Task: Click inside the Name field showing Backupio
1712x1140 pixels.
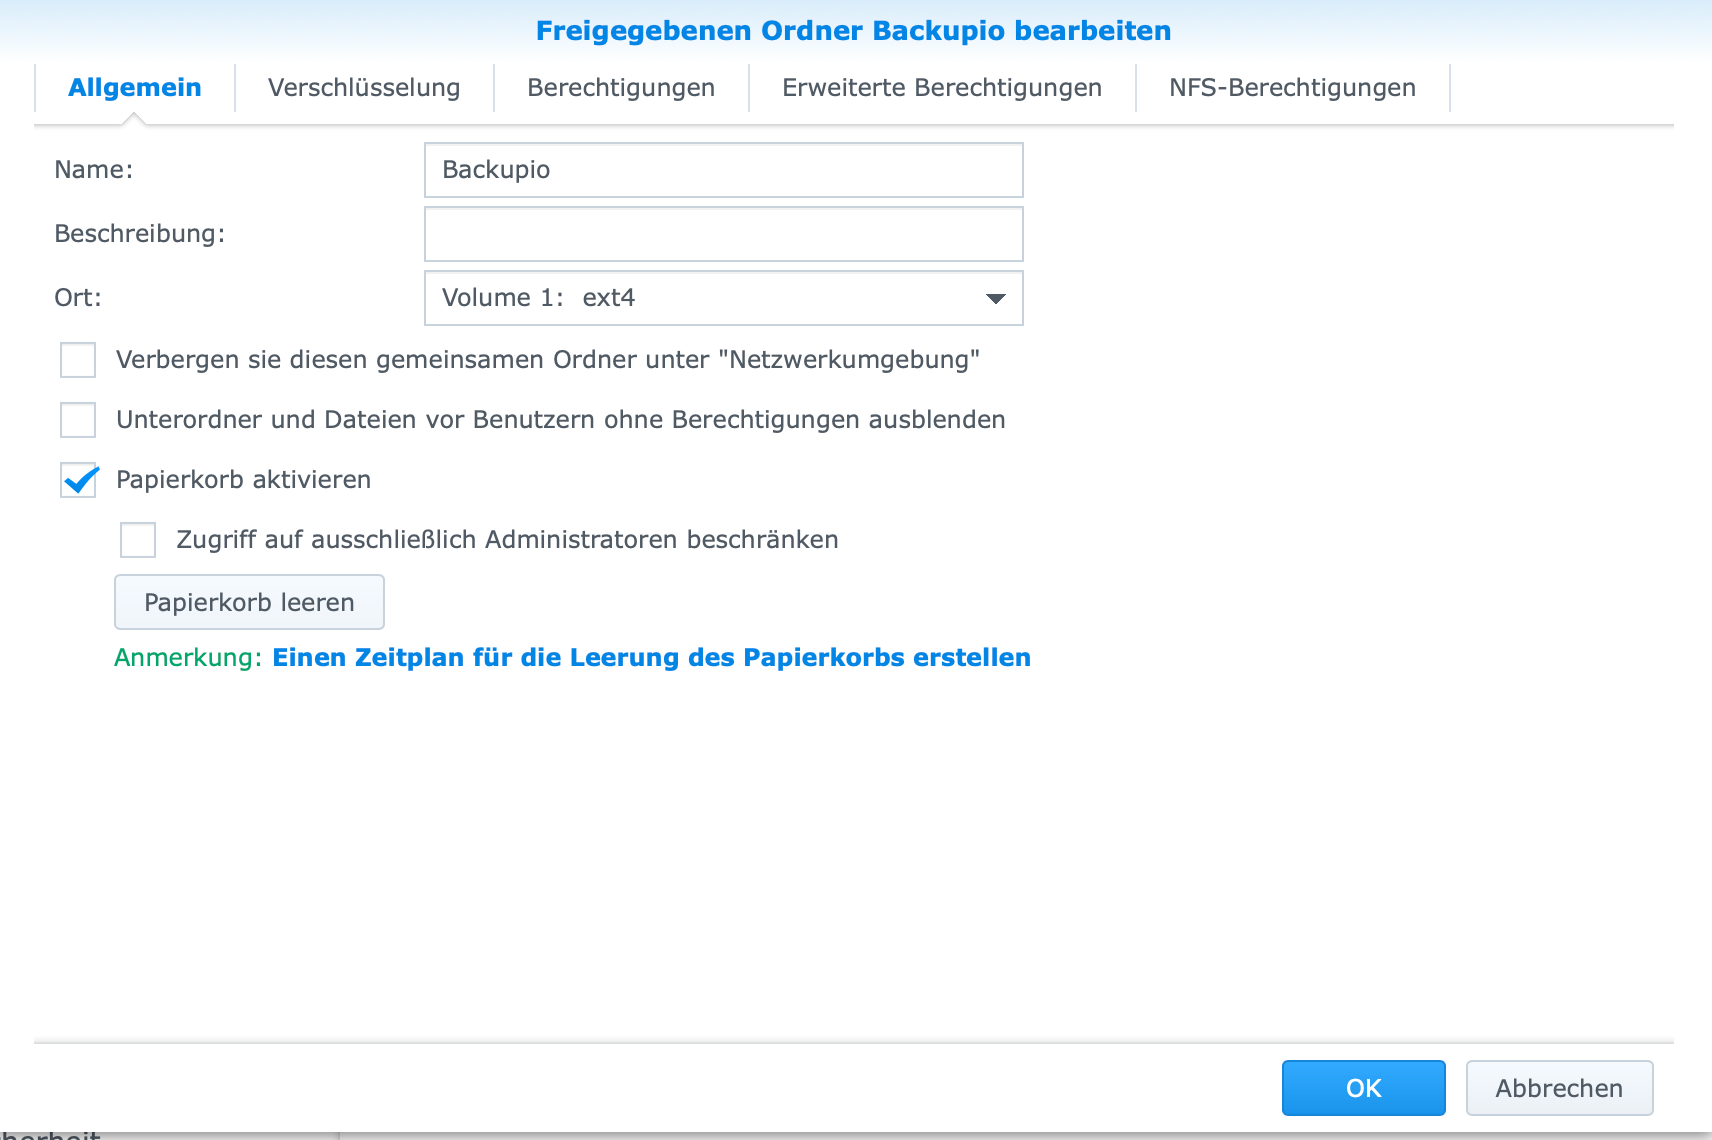Action: click(723, 170)
